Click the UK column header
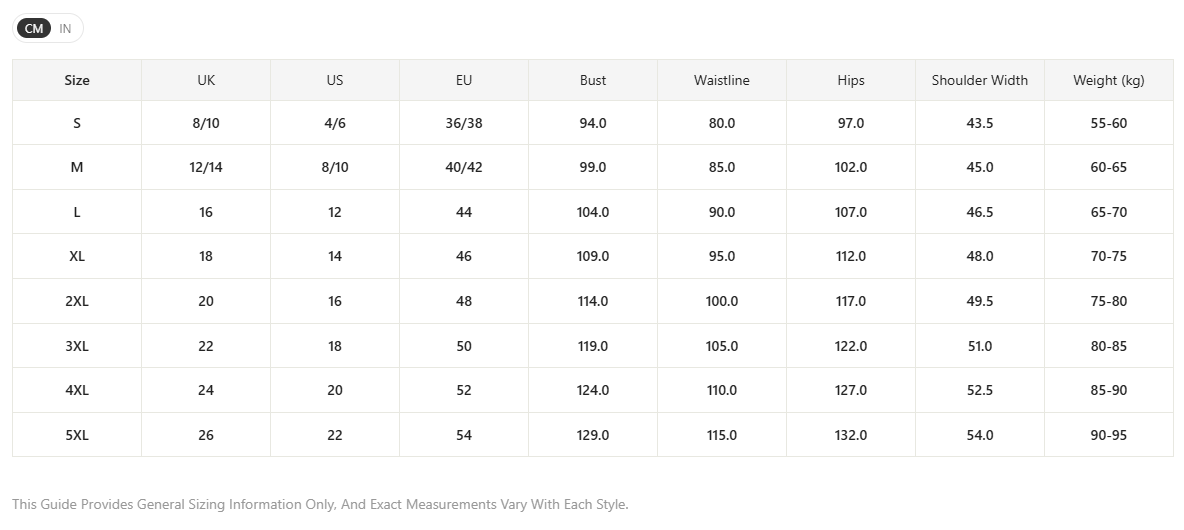This screenshot has height=530, width=1184. (x=206, y=80)
